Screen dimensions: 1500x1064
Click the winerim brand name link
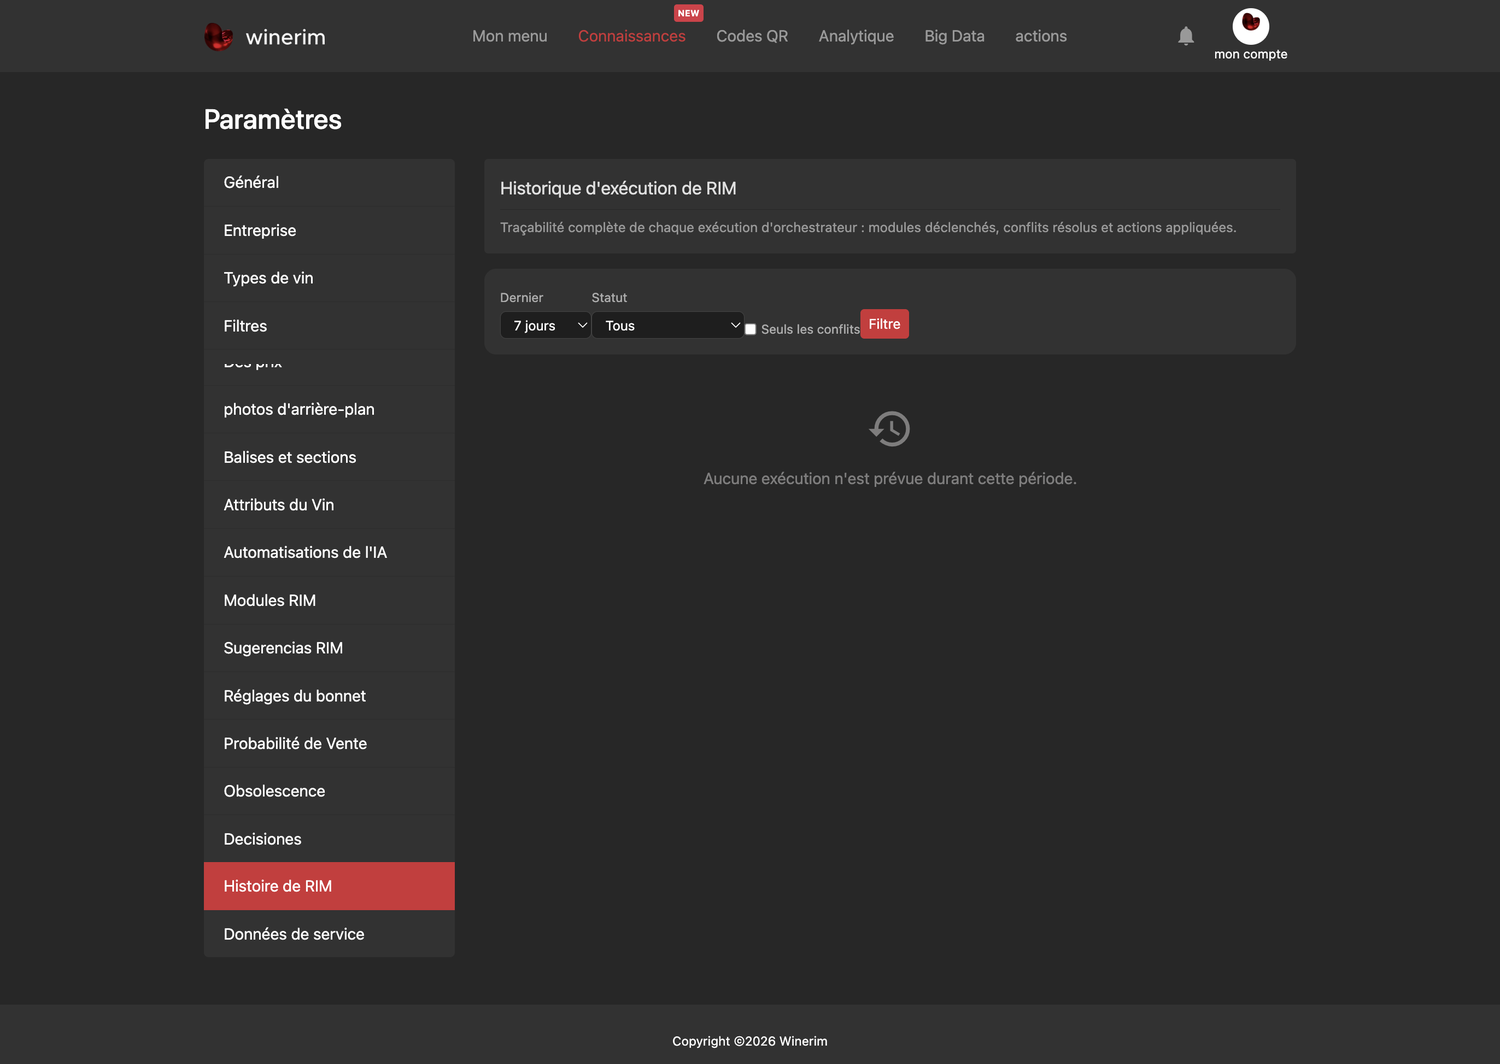[285, 37]
